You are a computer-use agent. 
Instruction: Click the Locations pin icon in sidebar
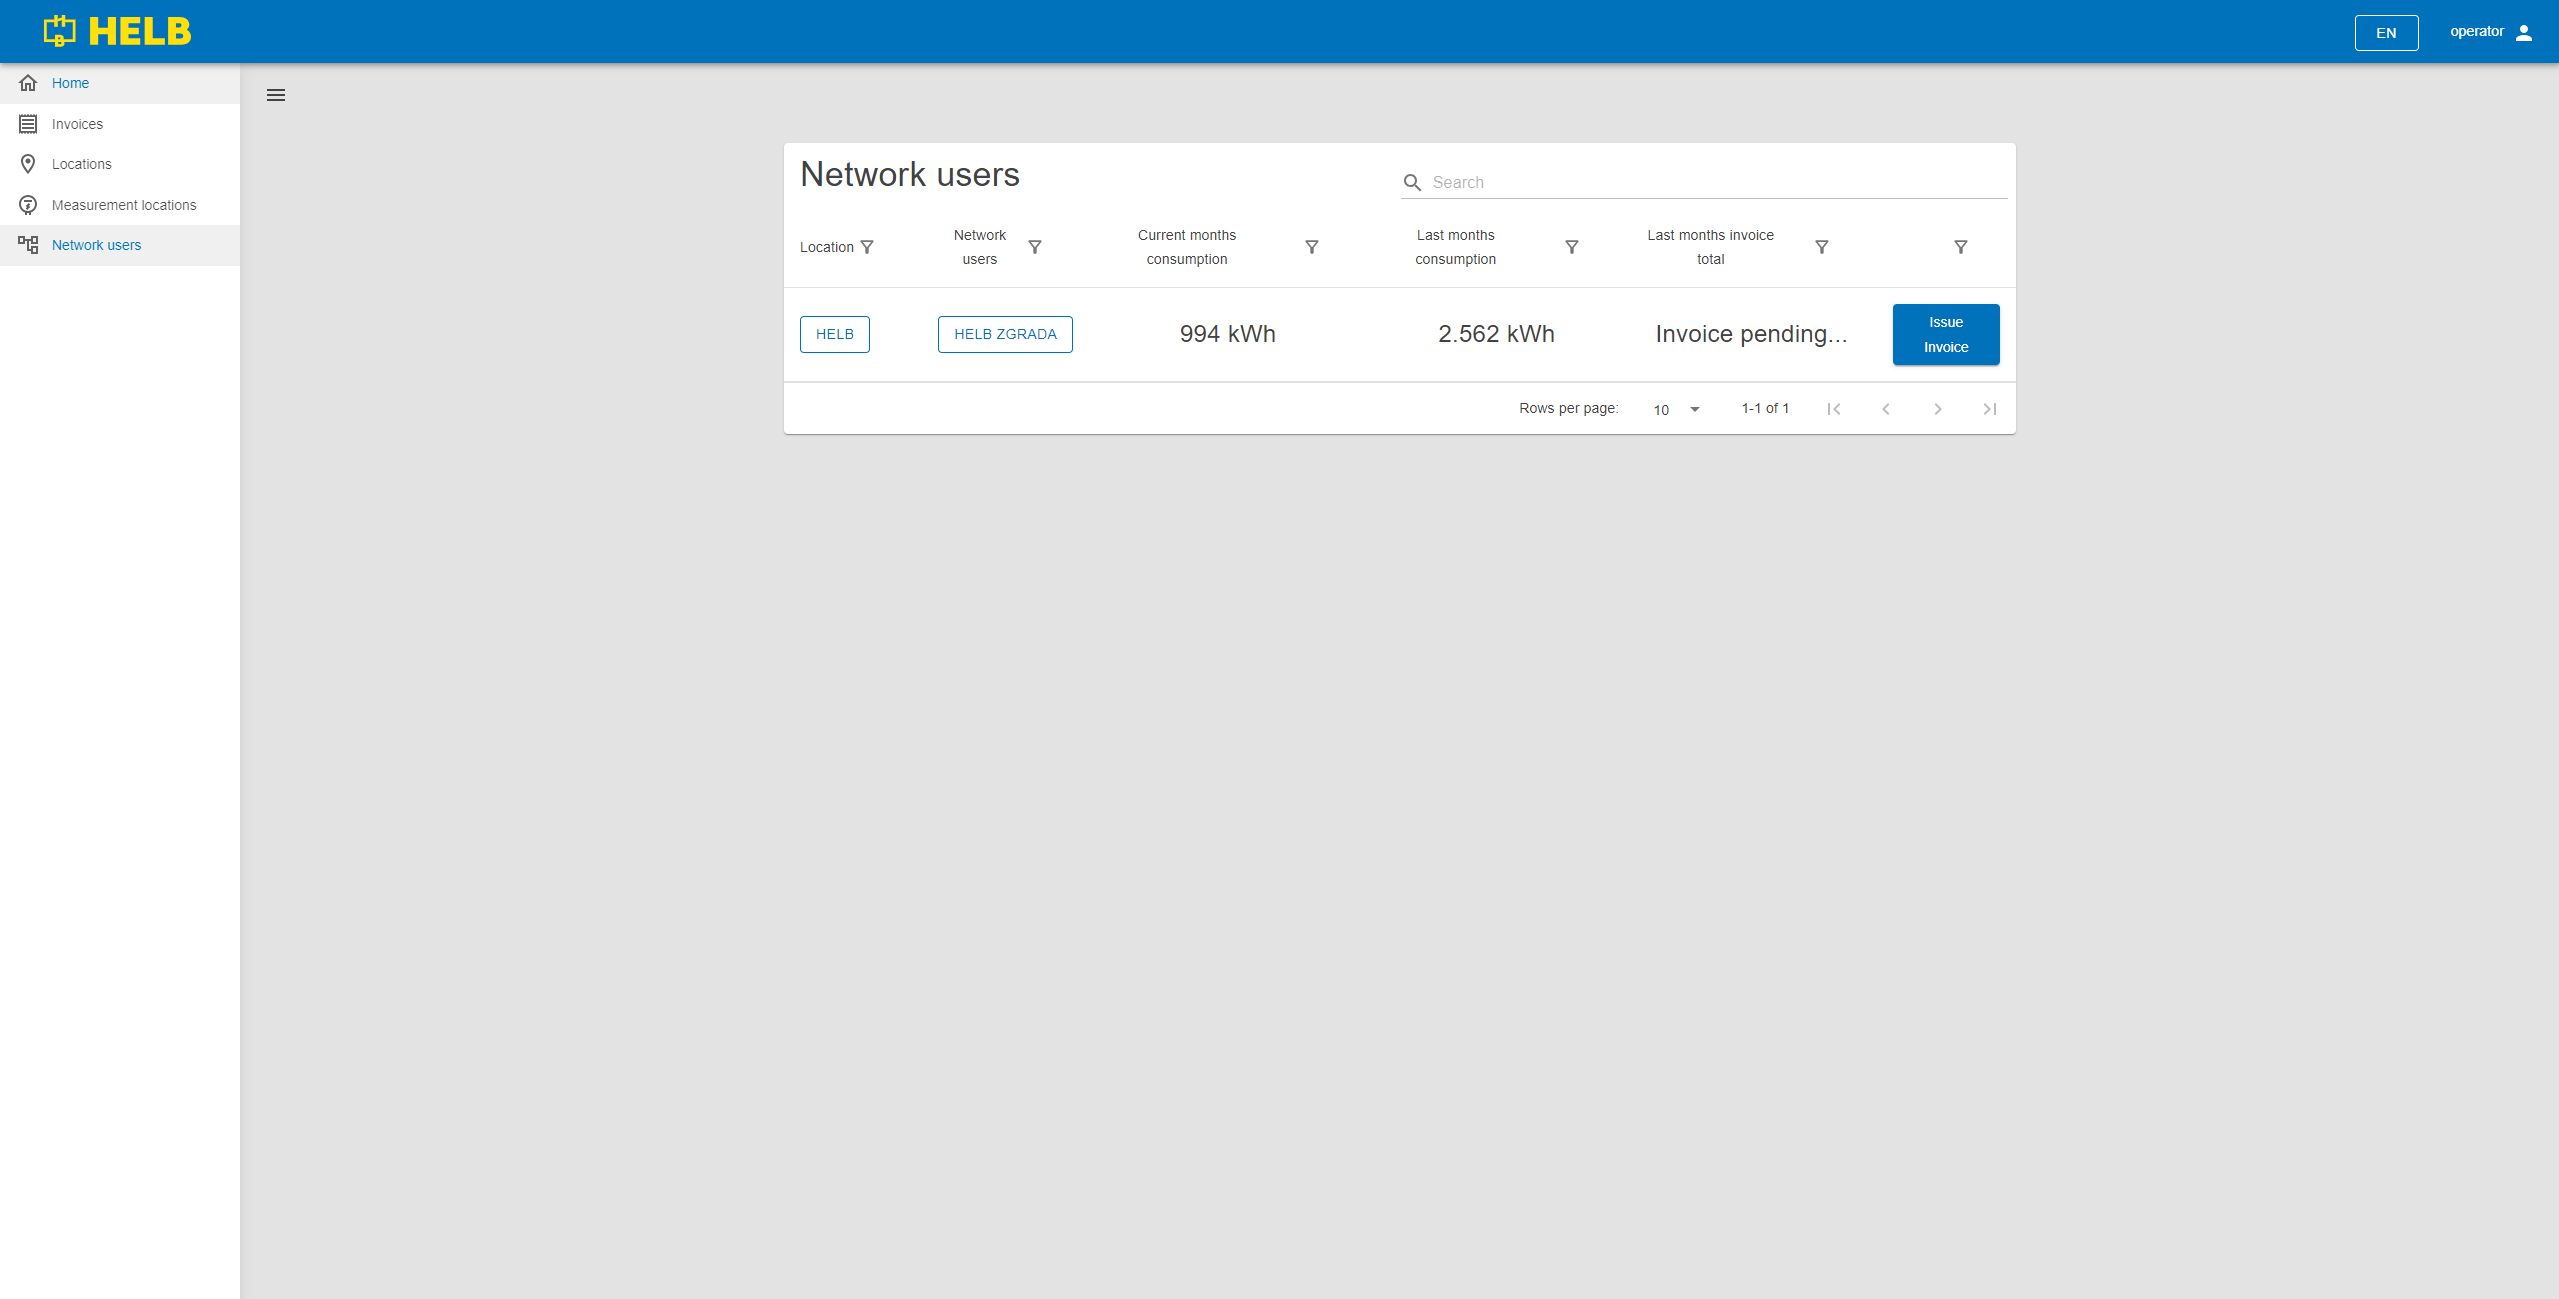click(28, 164)
